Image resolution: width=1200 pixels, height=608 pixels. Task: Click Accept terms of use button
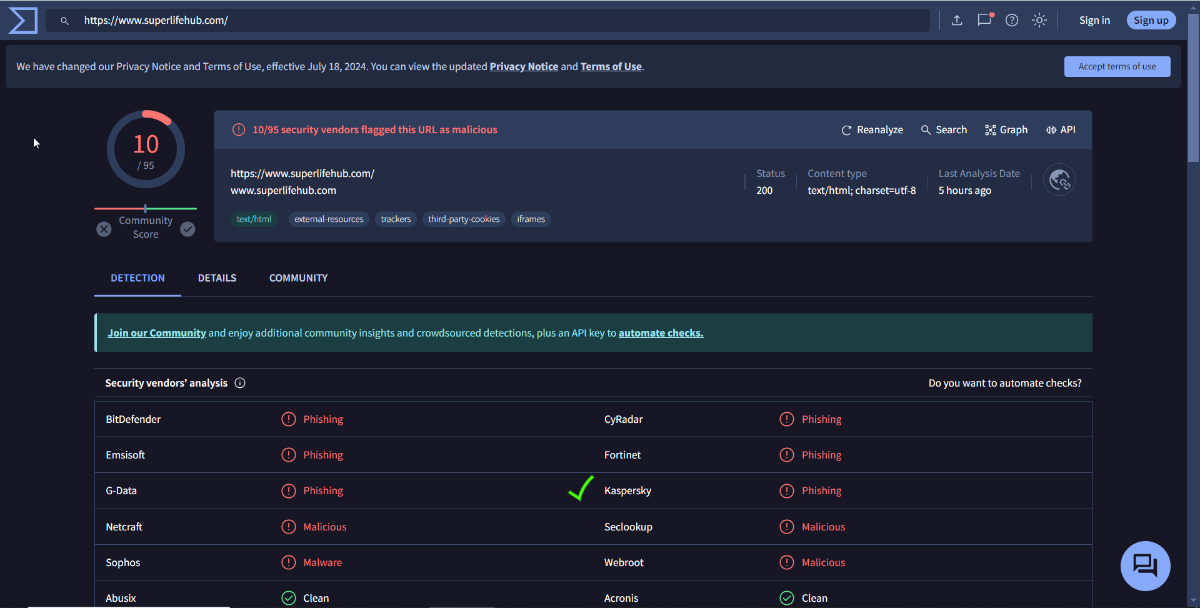1117,67
